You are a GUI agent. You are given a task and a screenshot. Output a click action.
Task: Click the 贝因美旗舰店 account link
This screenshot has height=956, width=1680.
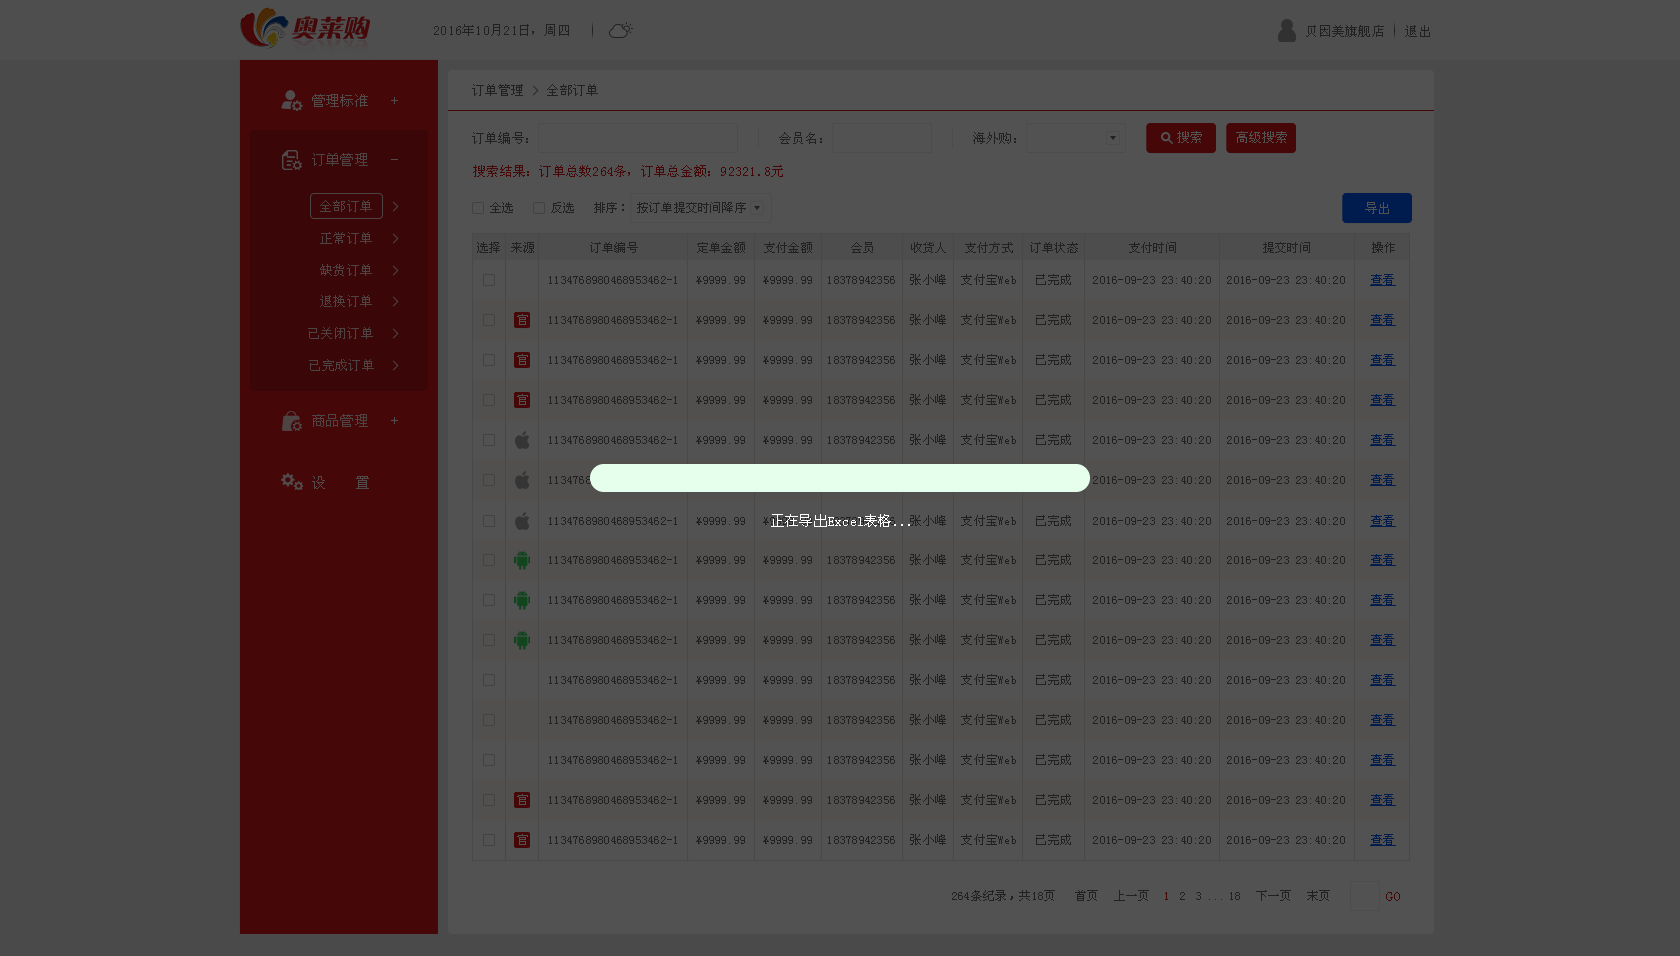click(1345, 32)
